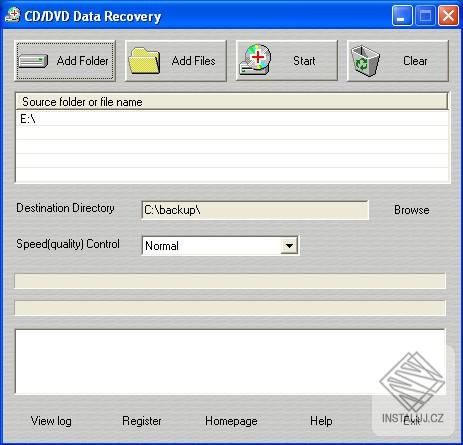Open the Speed(quality) Control dropdown arrow

289,246
